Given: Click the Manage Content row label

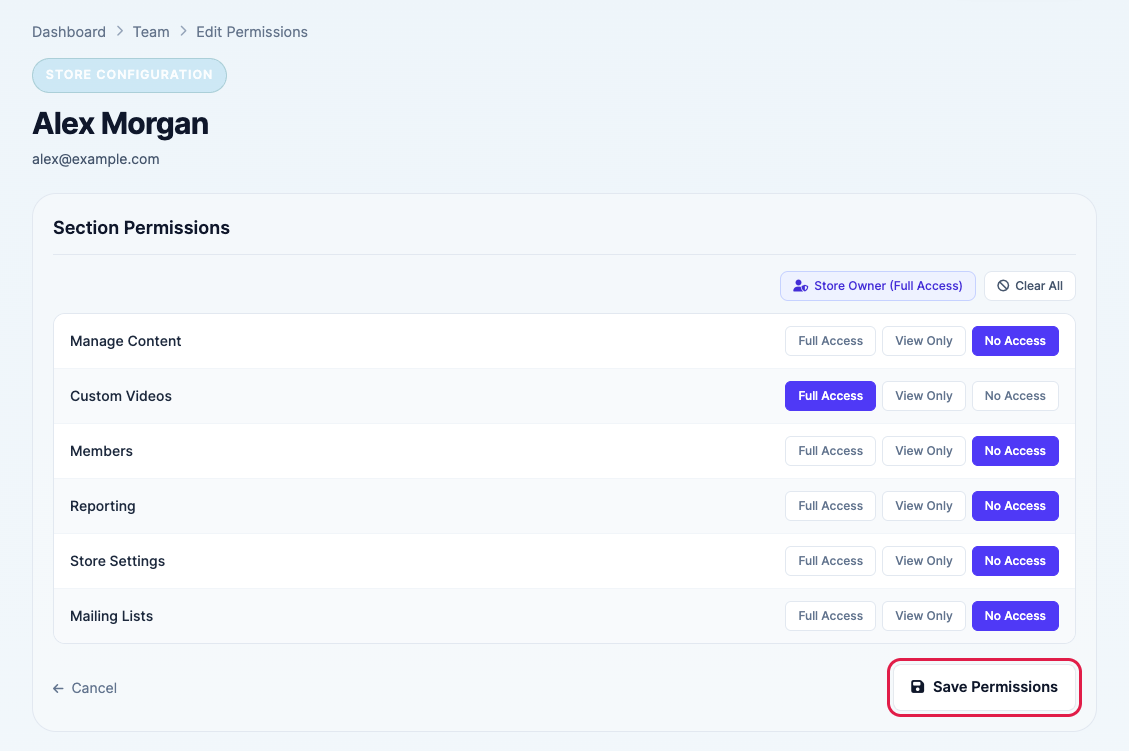Looking at the screenshot, I should [x=125, y=341].
